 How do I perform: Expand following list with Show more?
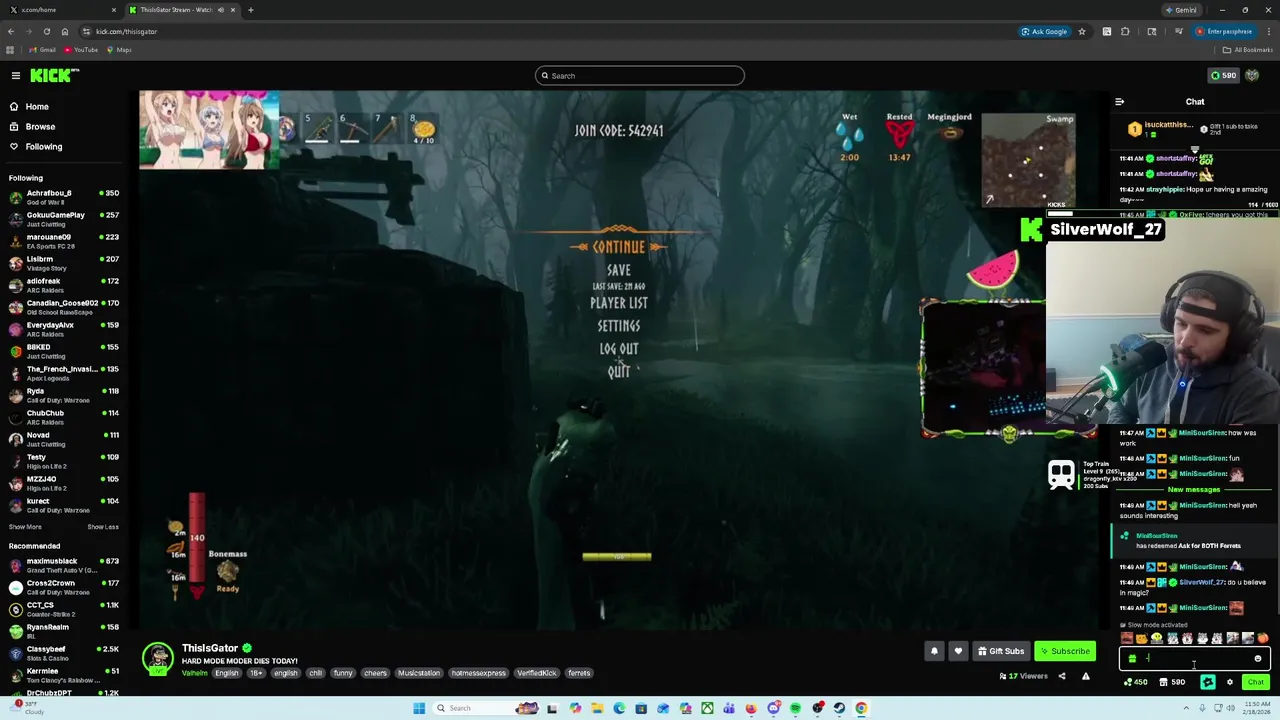(25, 527)
